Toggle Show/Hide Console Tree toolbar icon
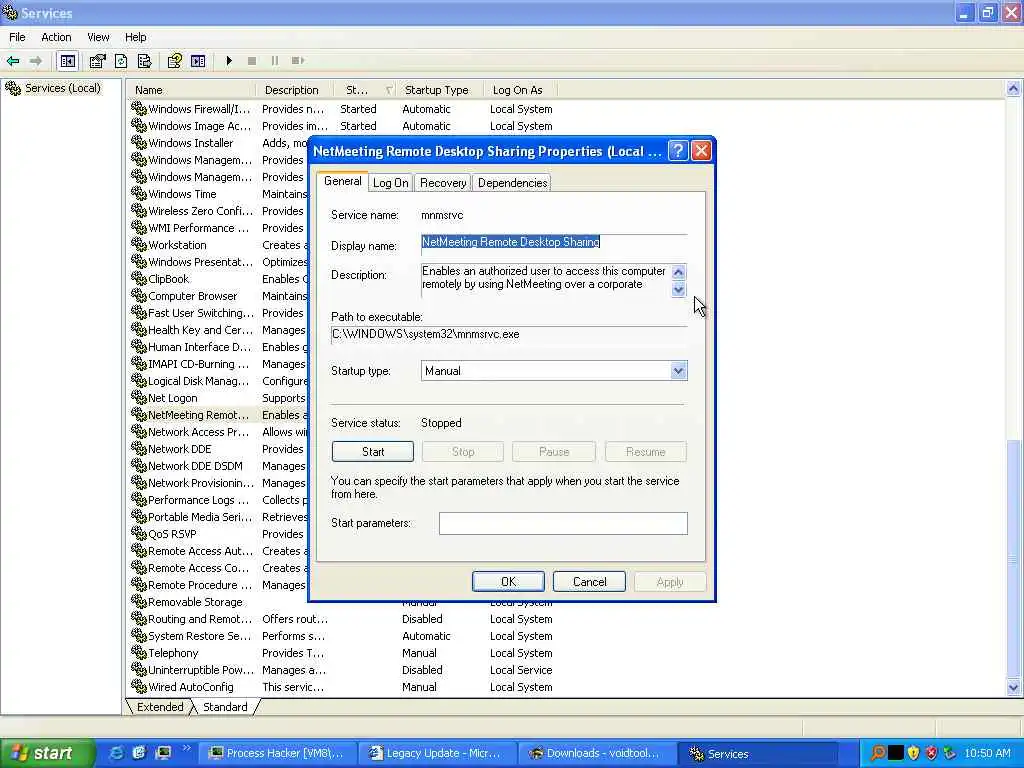1024x768 pixels. (x=68, y=61)
